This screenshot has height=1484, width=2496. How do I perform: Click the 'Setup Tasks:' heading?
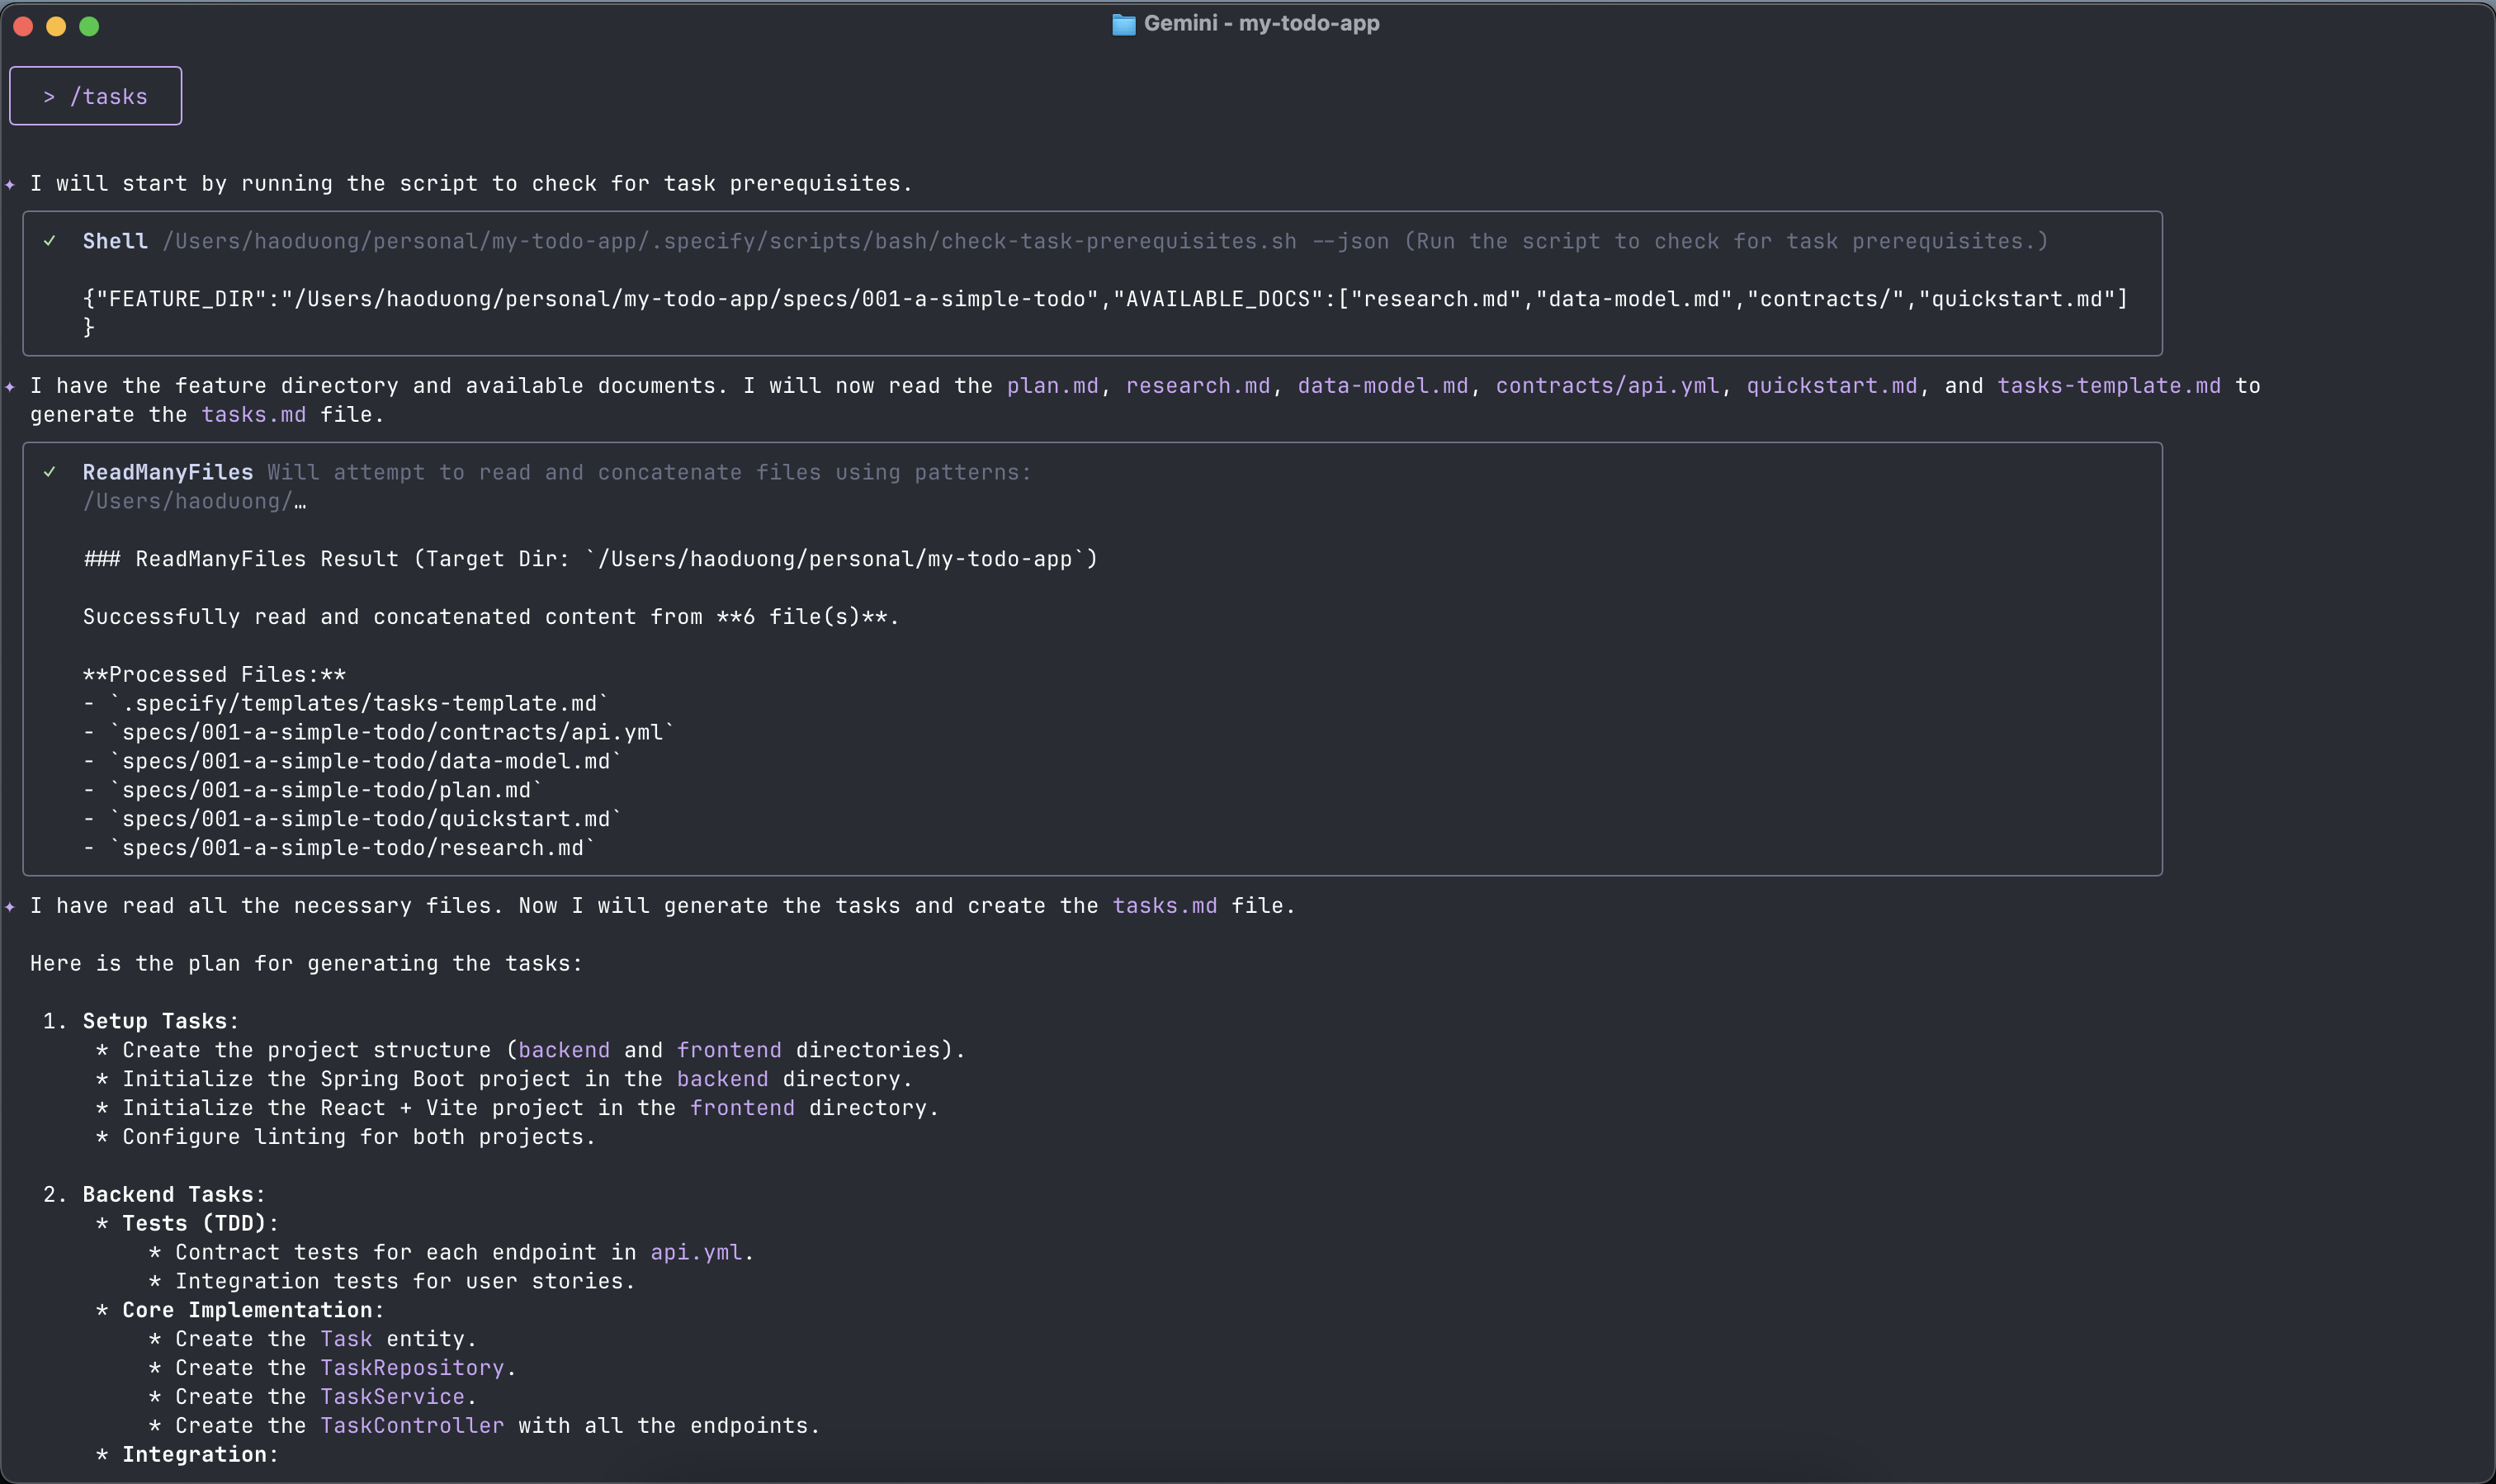point(161,1021)
